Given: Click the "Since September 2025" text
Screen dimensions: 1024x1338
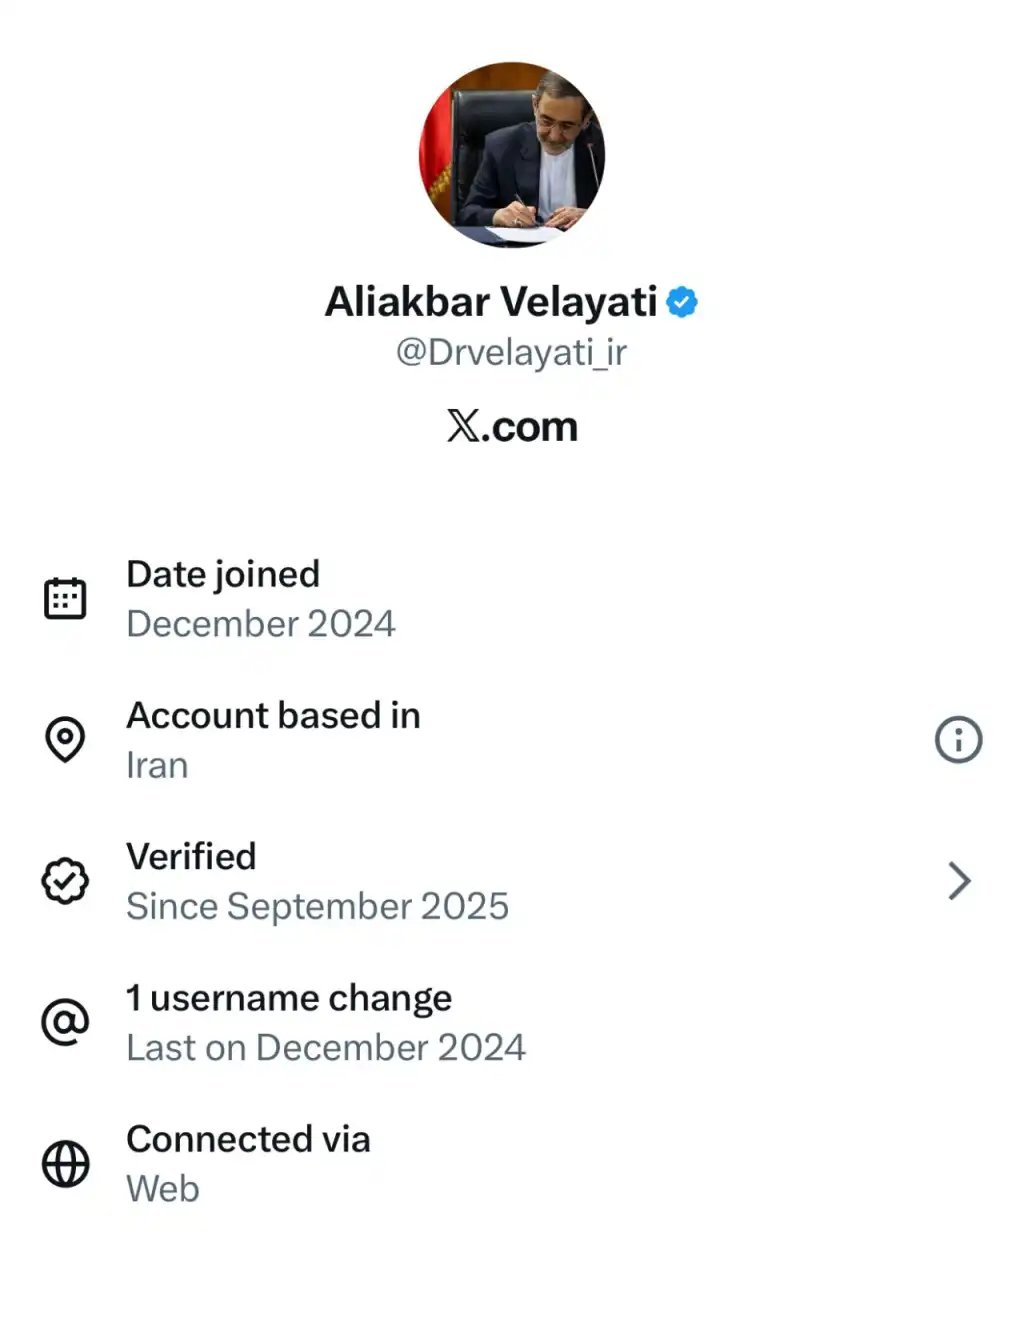Looking at the screenshot, I should point(317,906).
